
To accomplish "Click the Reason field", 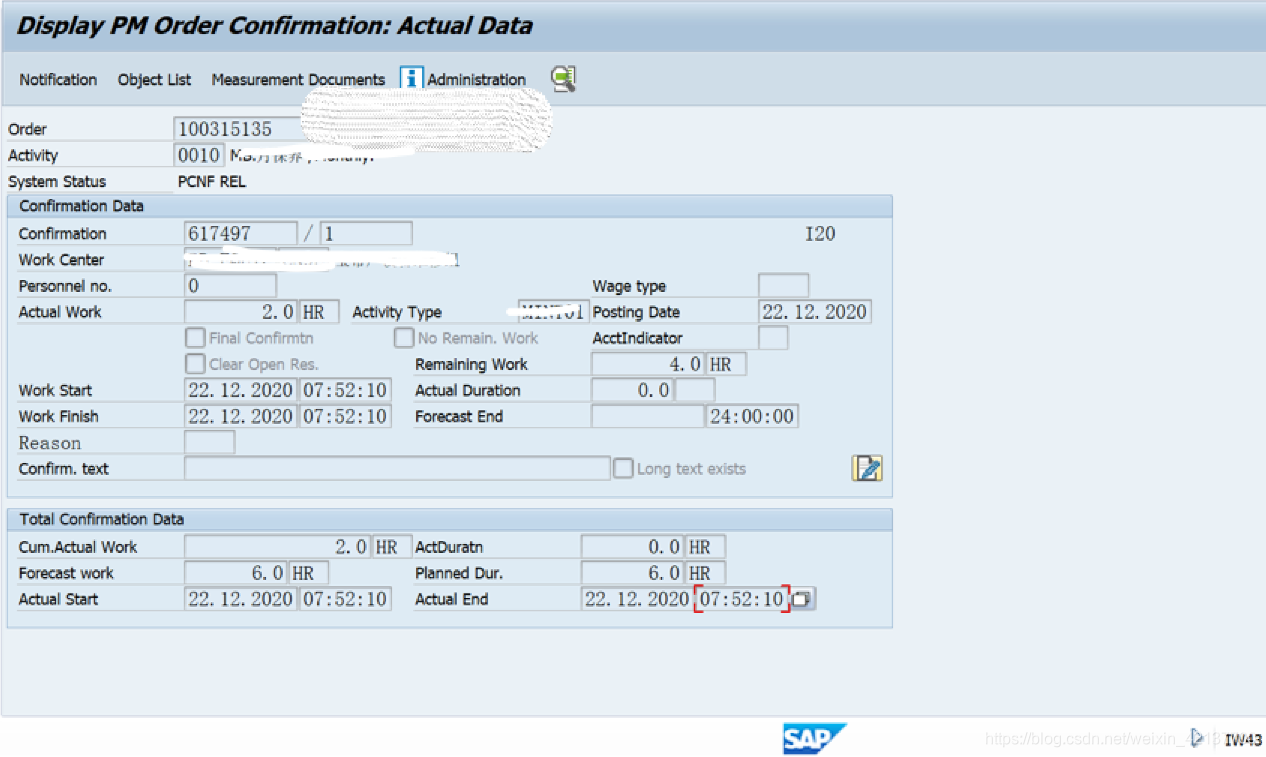I will [210, 442].
